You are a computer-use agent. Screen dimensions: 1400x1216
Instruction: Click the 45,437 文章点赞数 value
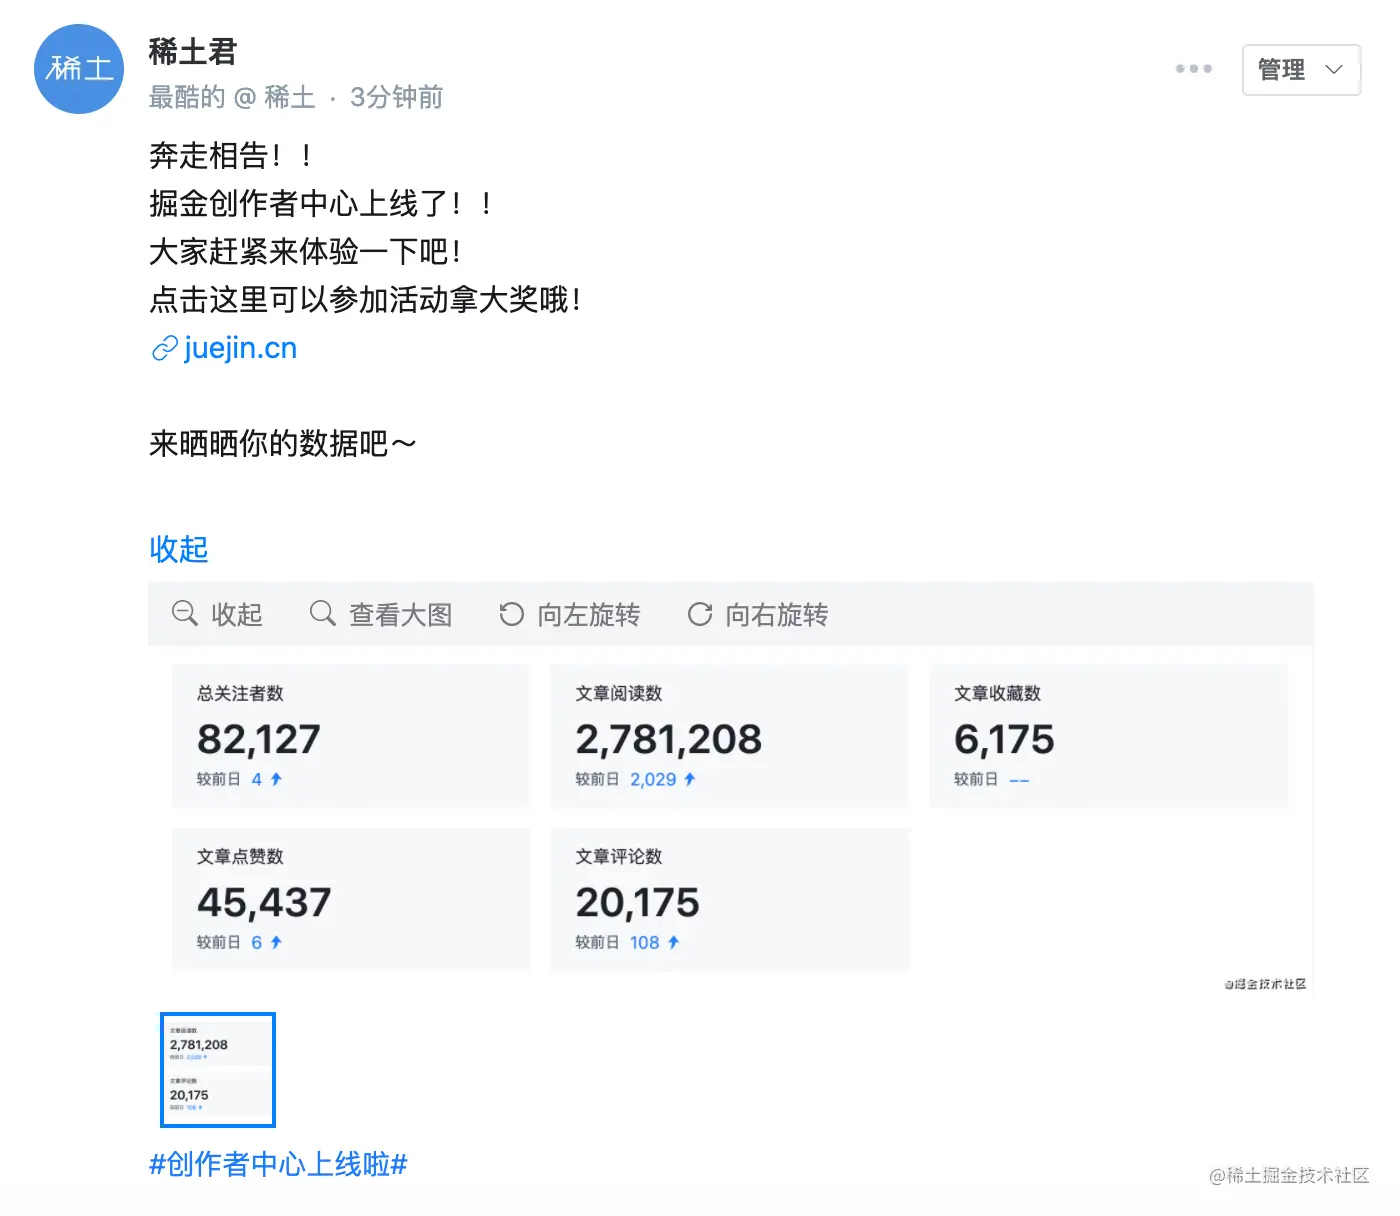pos(264,903)
